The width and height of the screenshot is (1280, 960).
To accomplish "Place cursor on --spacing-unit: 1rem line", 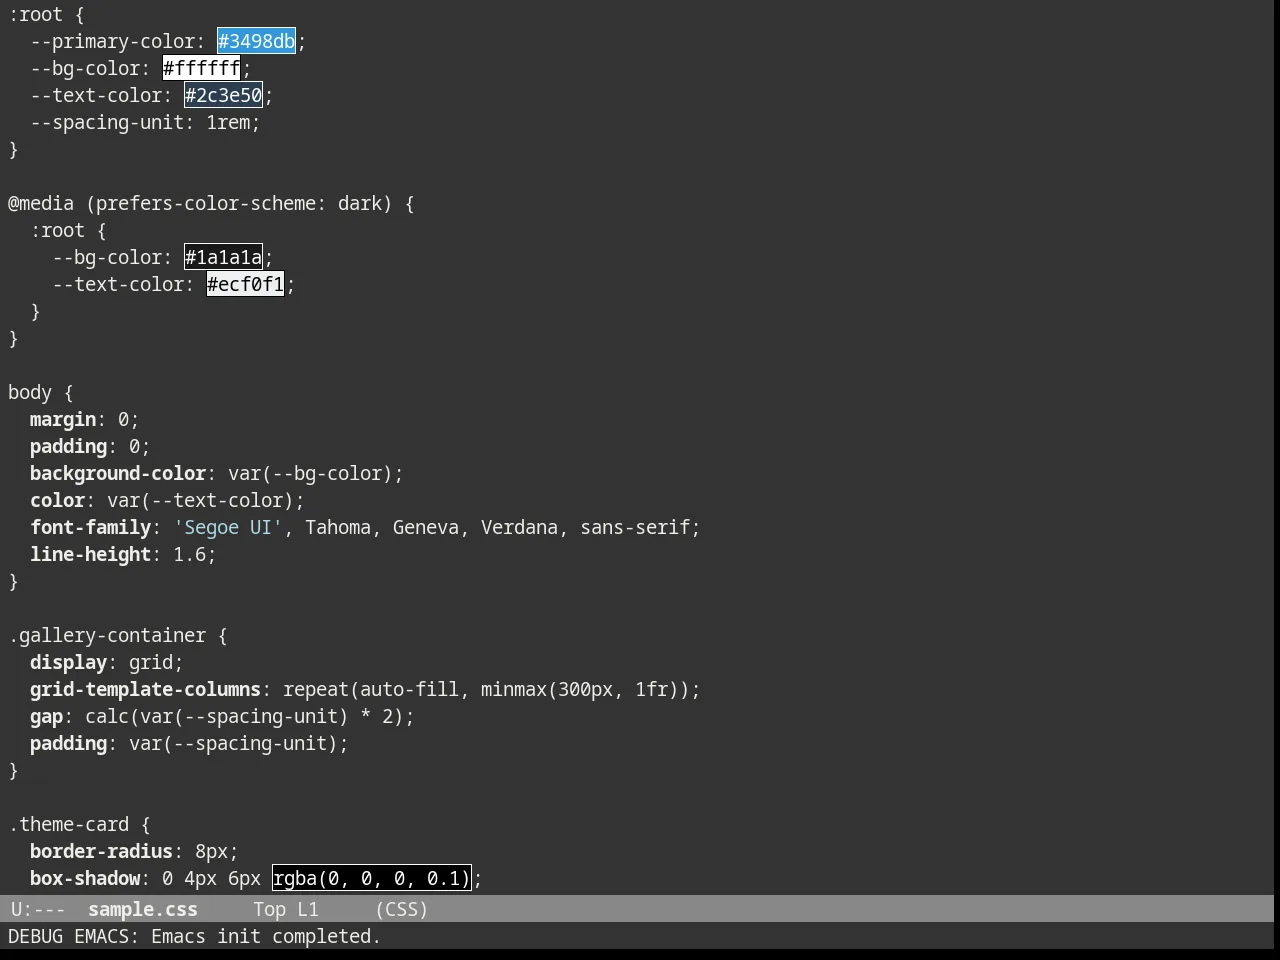I will point(145,122).
